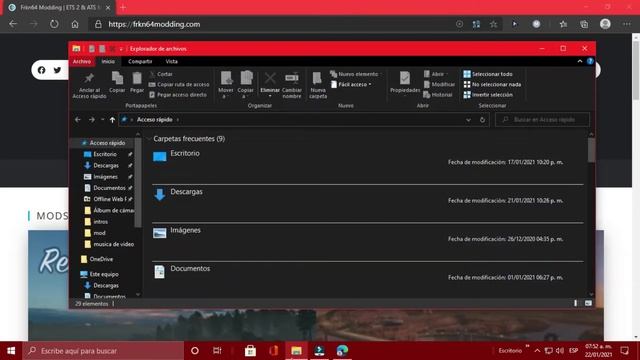Create a Nueva carpeta
640x360 pixels.
tap(318, 84)
